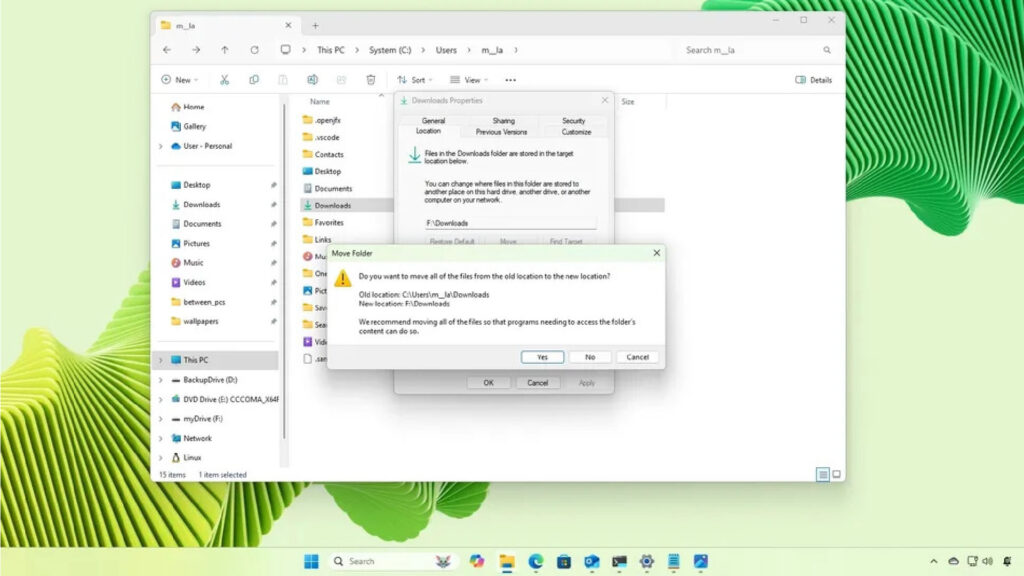
Task: Expand the This PC tree node
Action: 160,360
